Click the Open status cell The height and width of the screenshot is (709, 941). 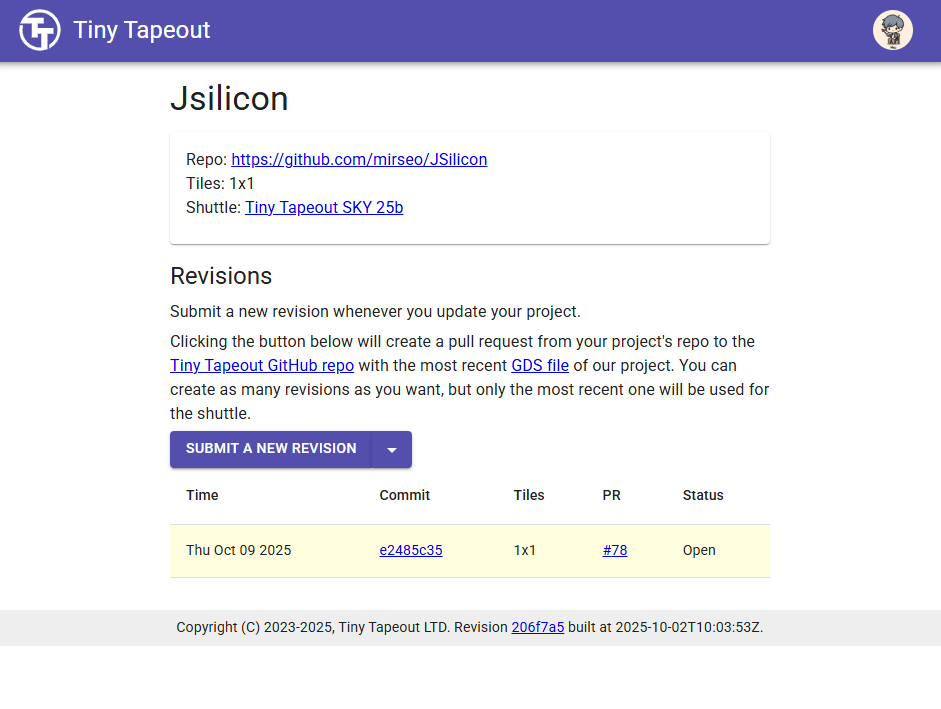[699, 550]
